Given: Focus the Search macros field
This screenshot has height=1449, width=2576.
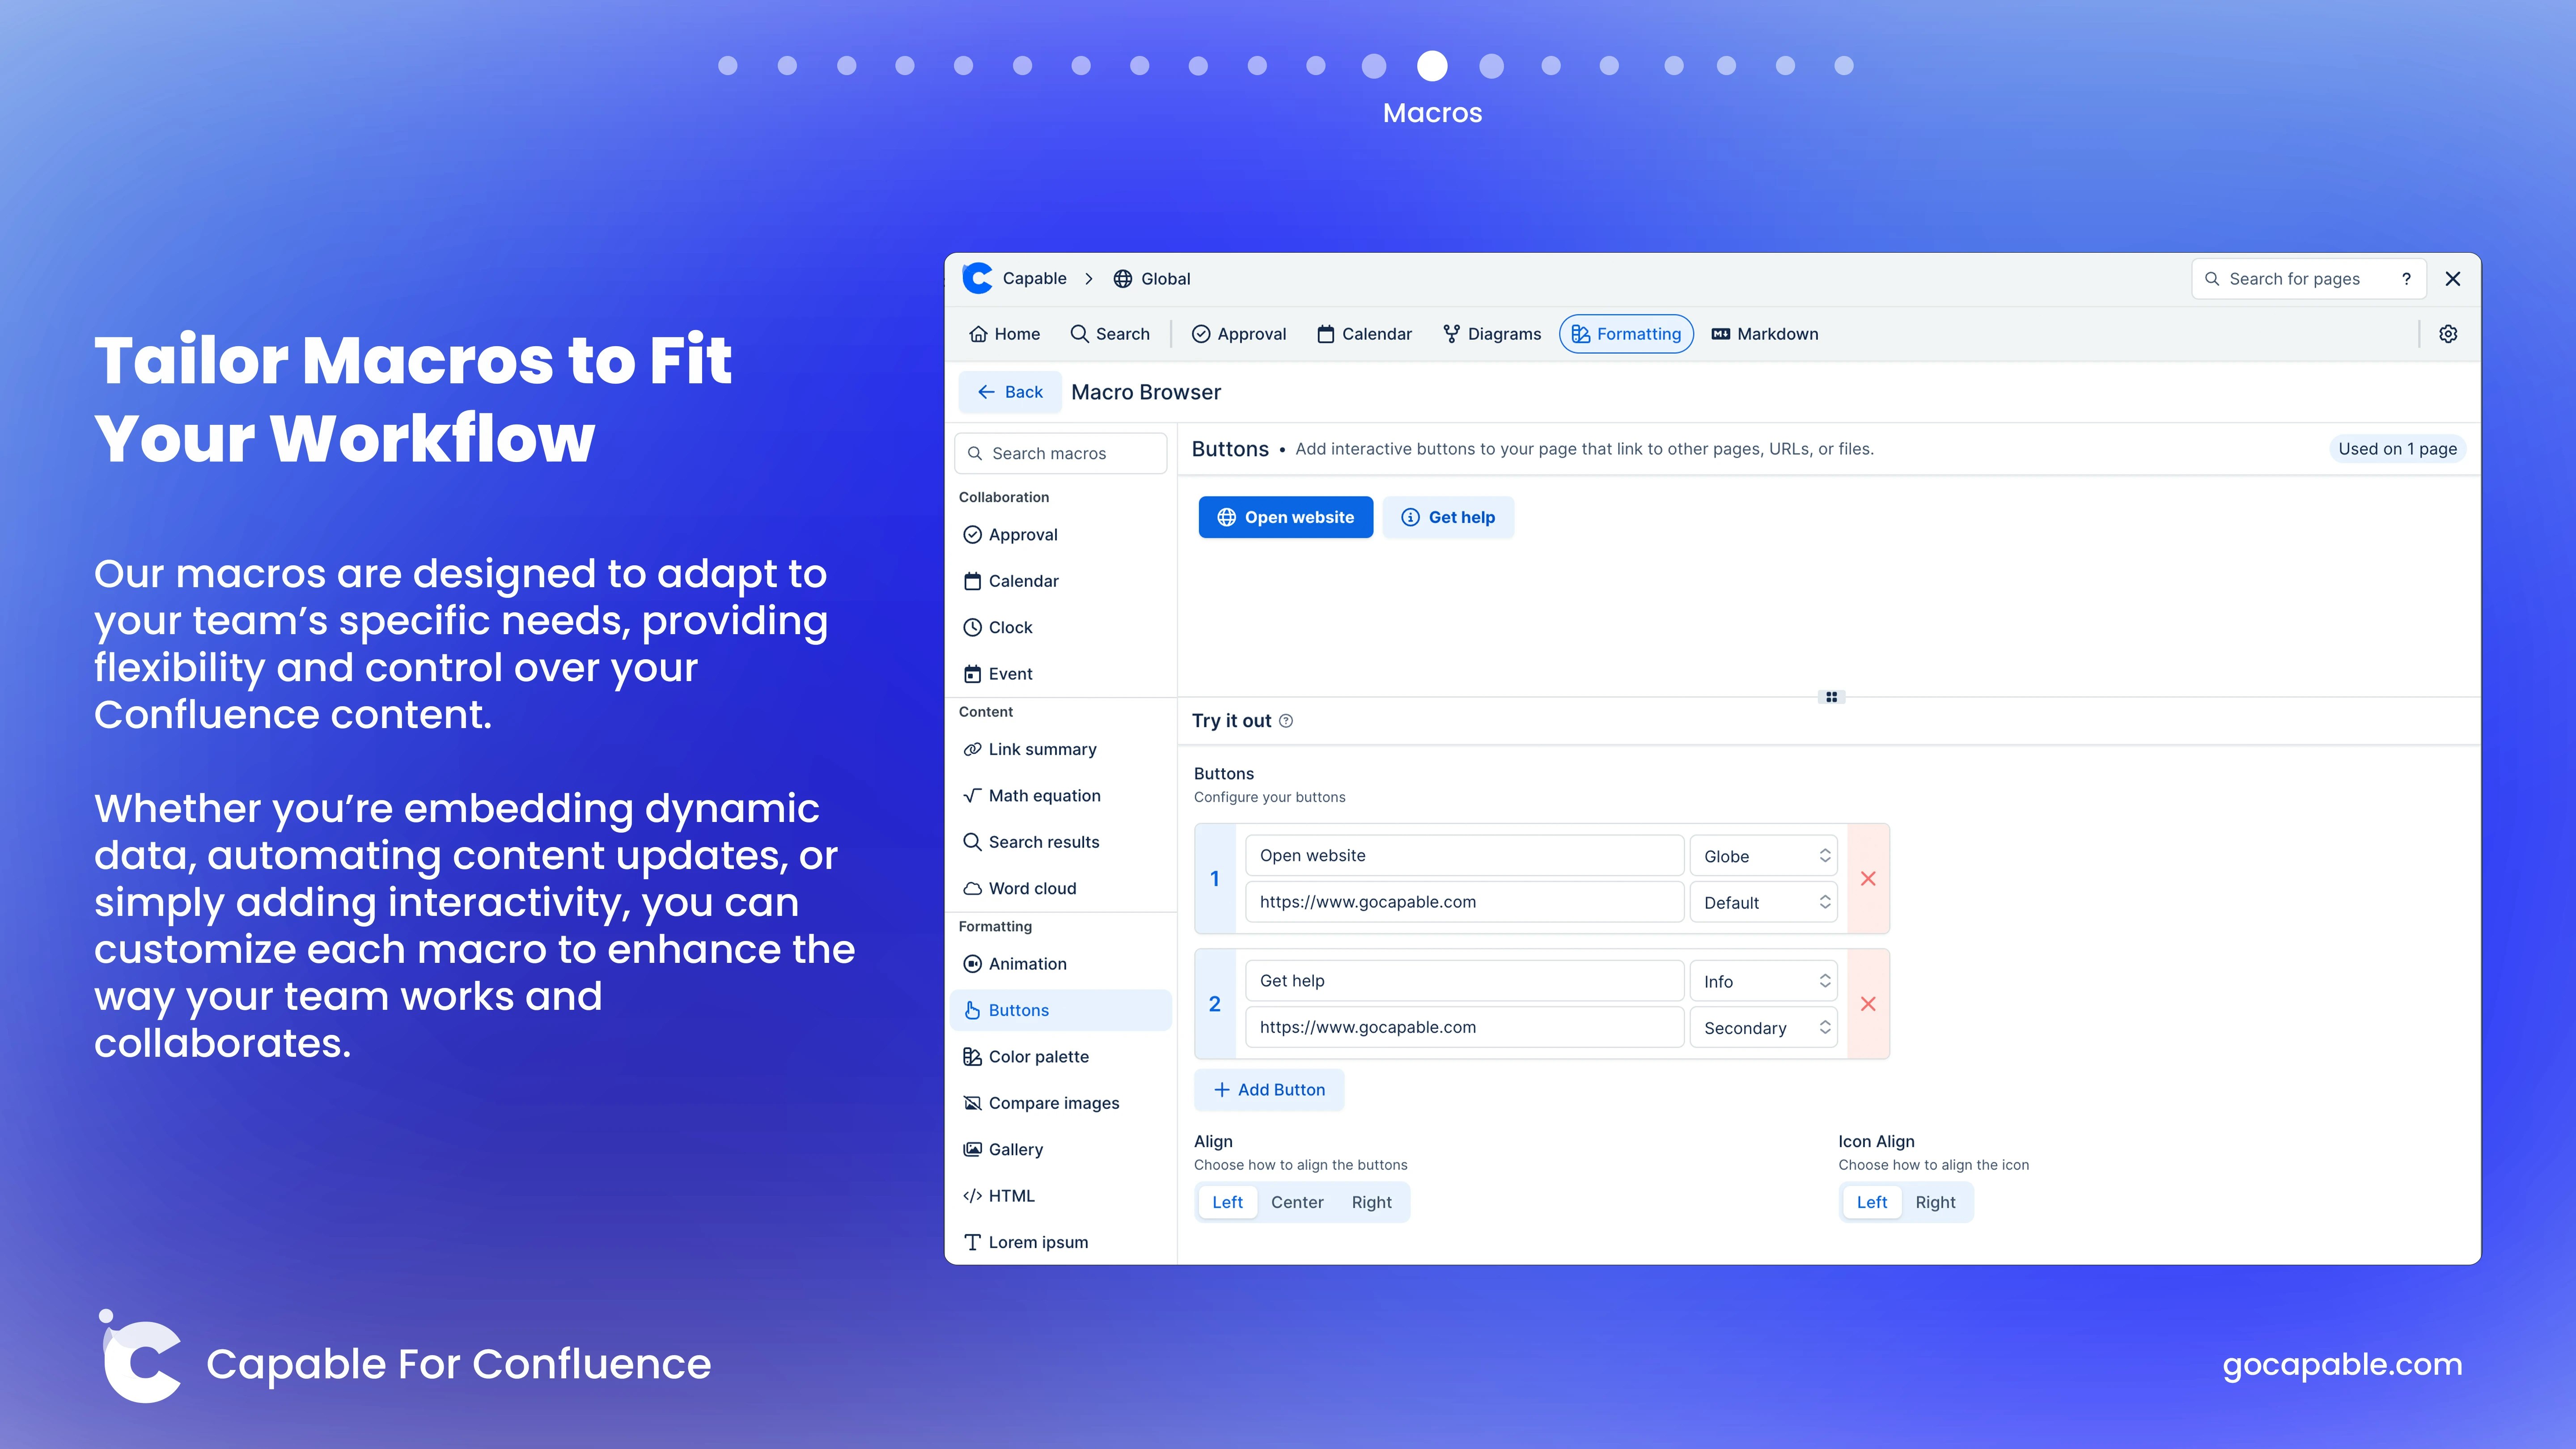Looking at the screenshot, I should pyautogui.click(x=1060, y=453).
